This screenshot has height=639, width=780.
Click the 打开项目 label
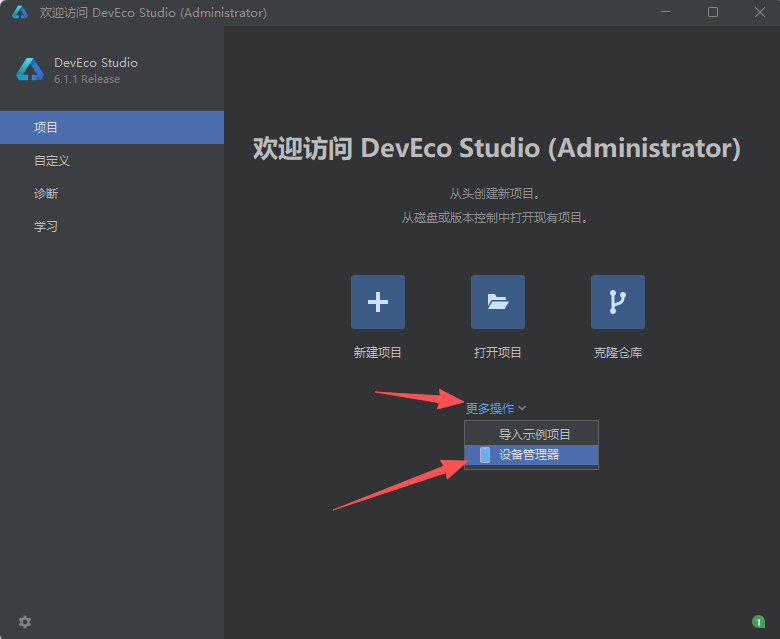(x=497, y=353)
